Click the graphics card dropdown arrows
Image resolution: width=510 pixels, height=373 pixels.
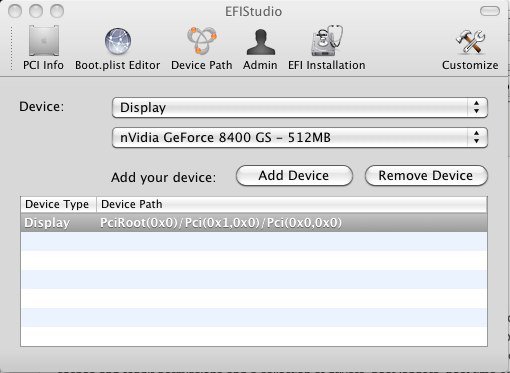[x=476, y=137]
